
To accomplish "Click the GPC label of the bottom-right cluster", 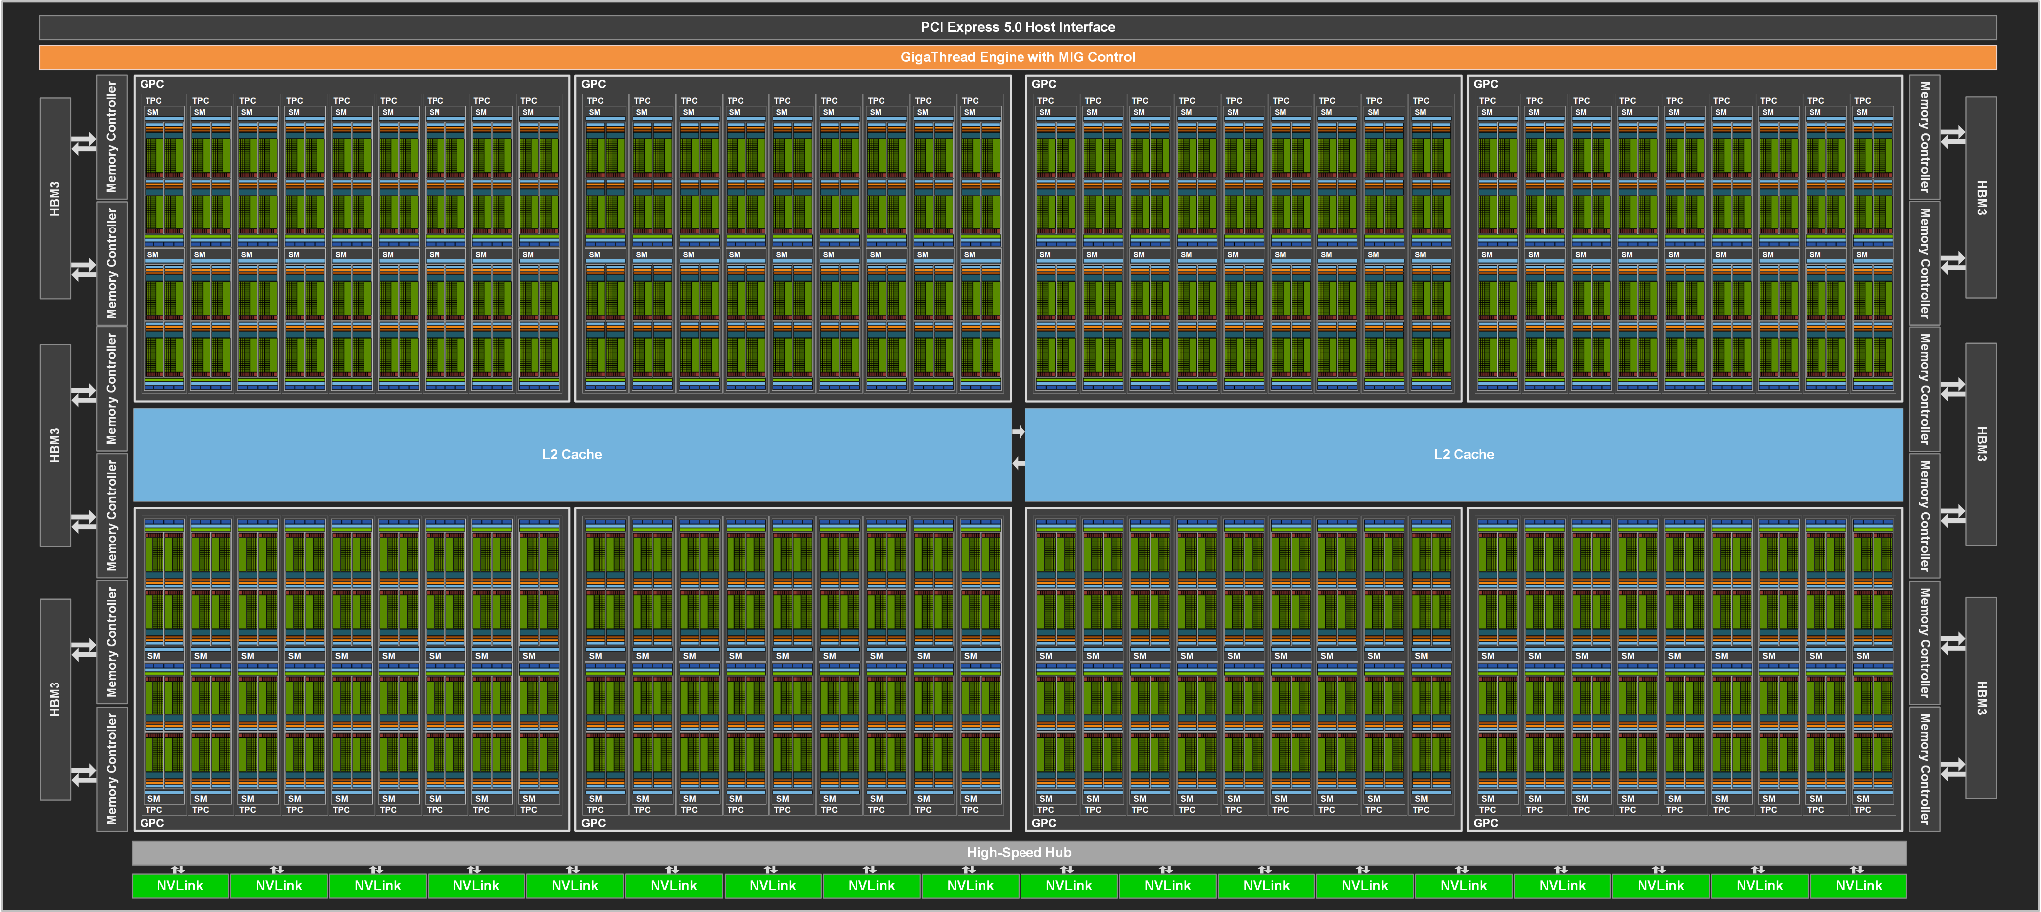I will pyautogui.click(x=1485, y=823).
